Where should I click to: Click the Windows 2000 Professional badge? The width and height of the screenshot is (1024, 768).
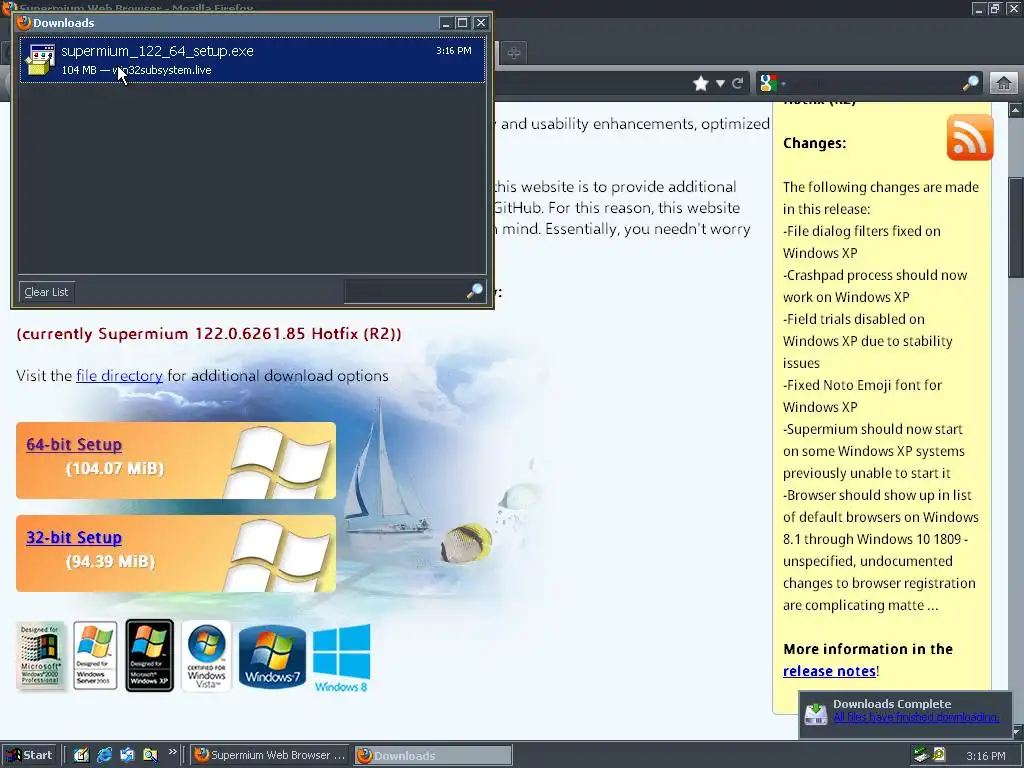click(40, 655)
